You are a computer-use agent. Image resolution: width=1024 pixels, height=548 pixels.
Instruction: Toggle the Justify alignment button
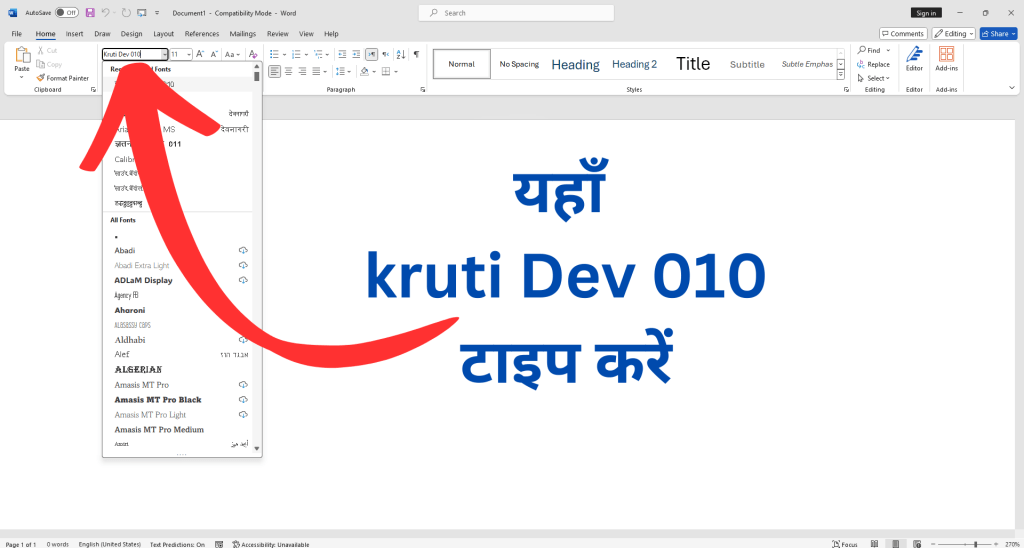point(317,71)
